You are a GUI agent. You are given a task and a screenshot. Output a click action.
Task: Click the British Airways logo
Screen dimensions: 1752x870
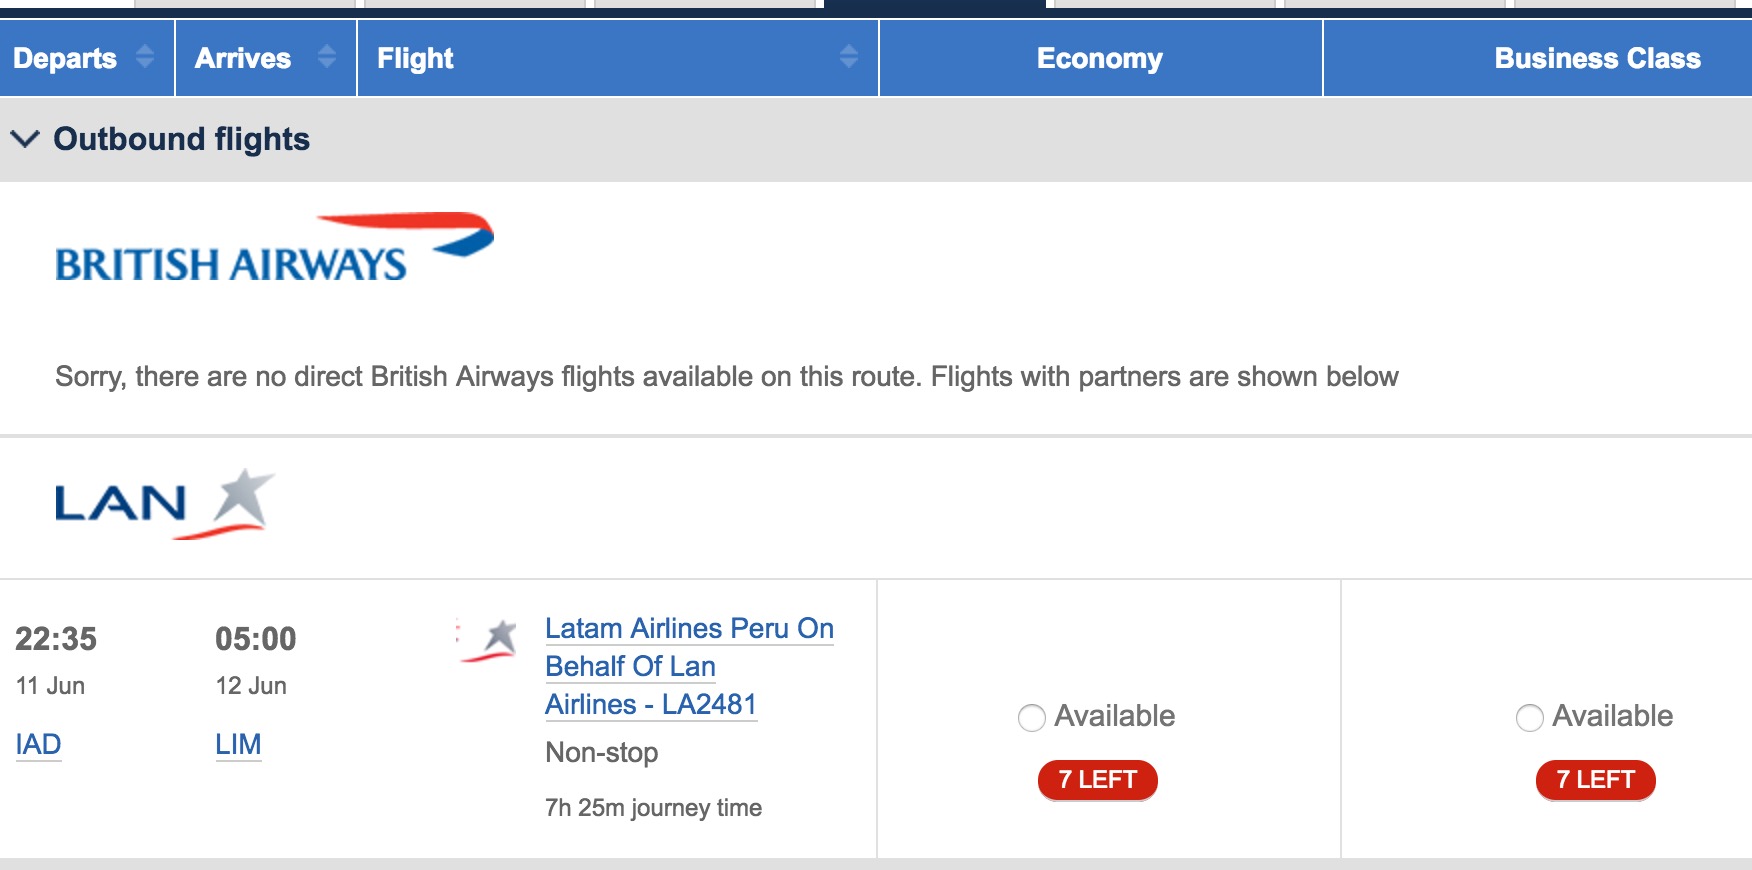tap(274, 248)
